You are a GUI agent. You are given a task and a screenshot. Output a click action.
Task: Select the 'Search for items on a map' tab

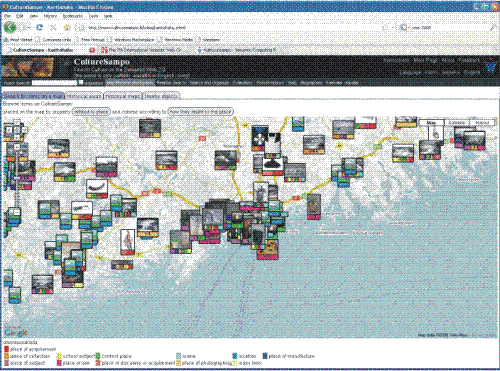(x=33, y=96)
